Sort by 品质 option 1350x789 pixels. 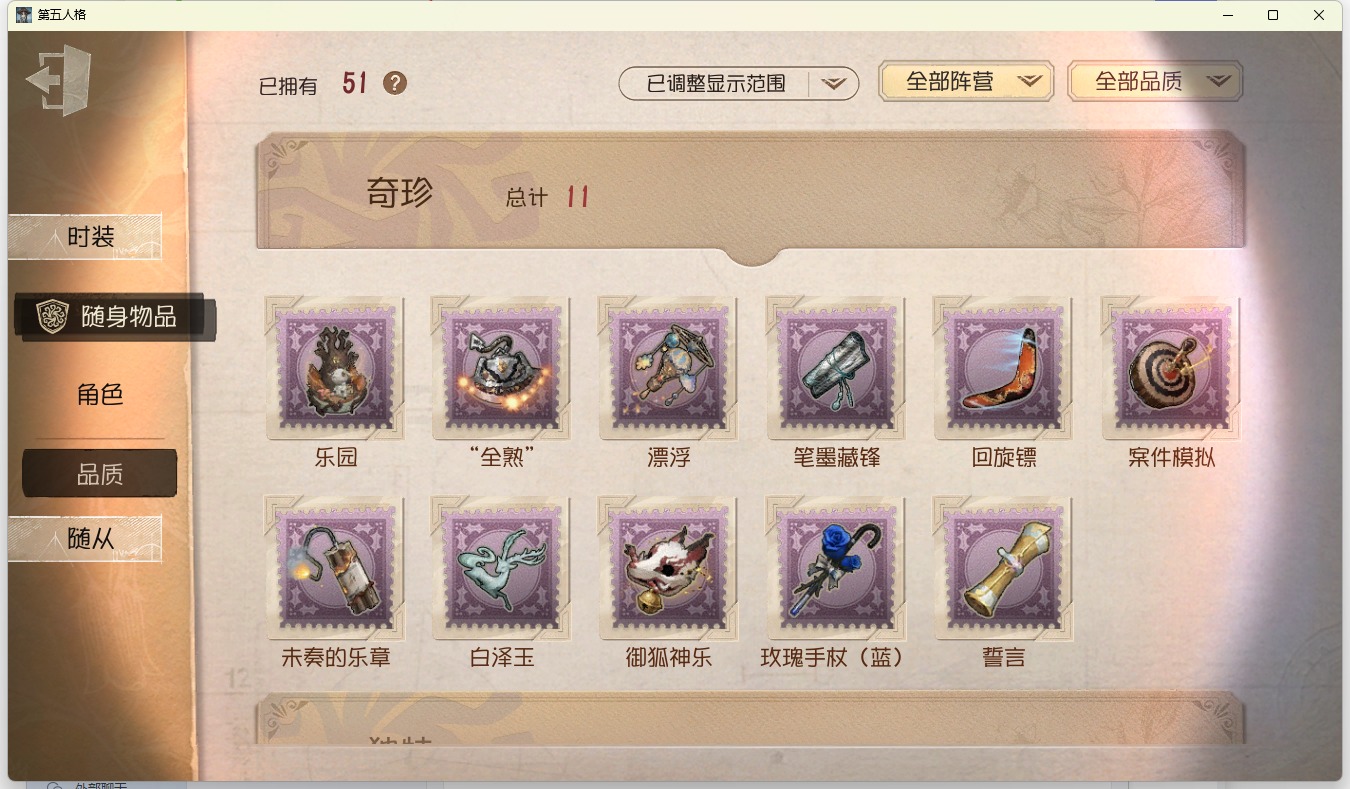[x=100, y=474]
